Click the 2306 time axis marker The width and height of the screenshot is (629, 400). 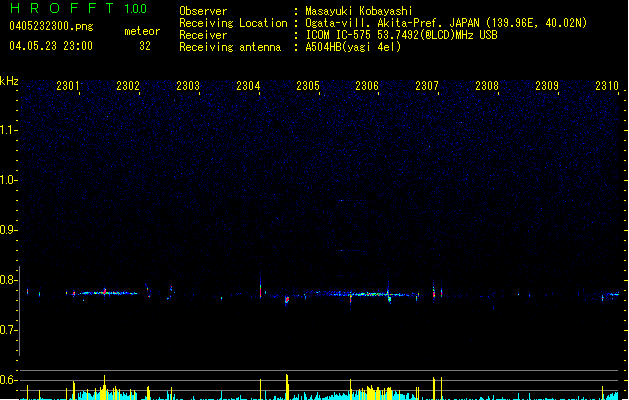coord(367,86)
